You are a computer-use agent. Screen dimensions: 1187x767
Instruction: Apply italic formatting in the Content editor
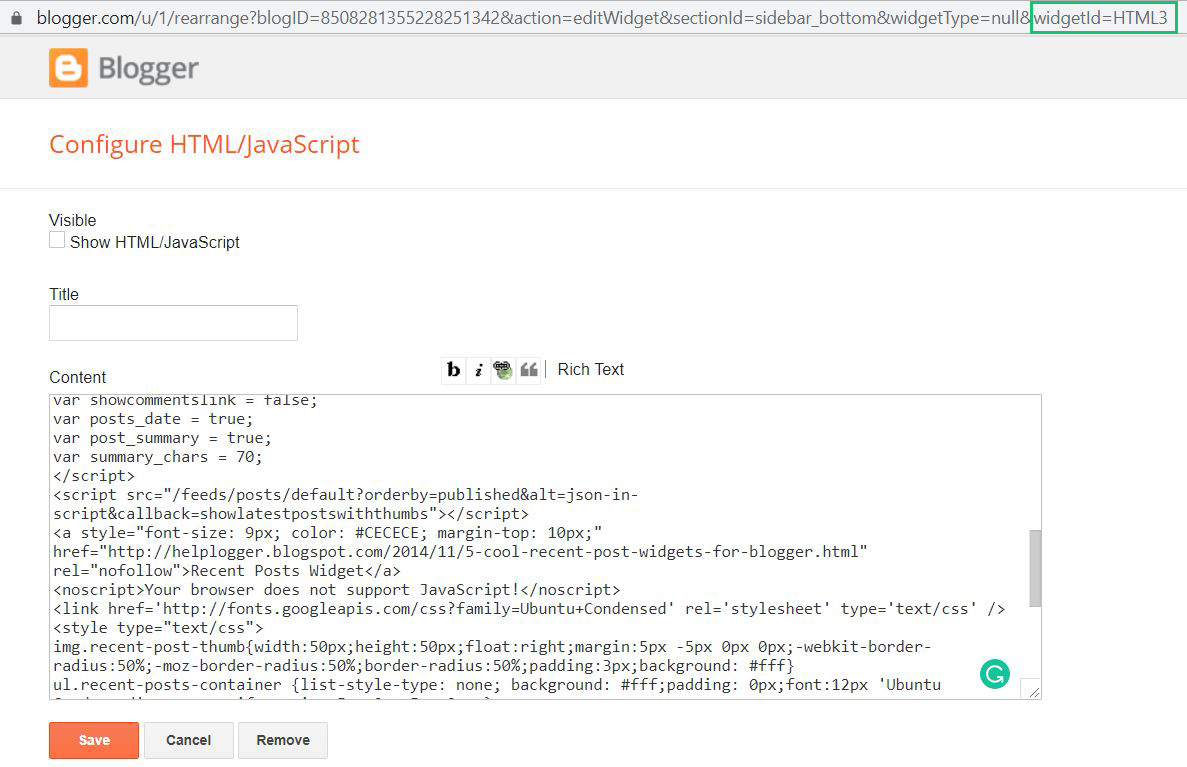(x=479, y=370)
